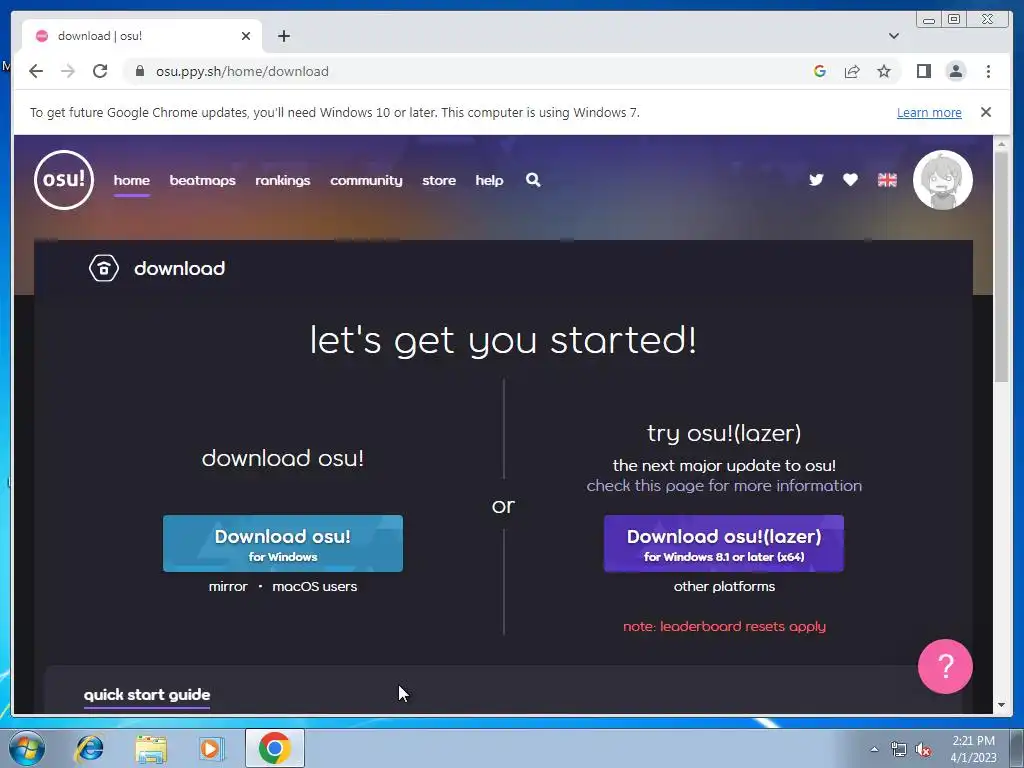Open Windows Media Player taskbar icon
Image resolution: width=1024 pixels, height=768 pixels.
click(x=210, y=748)
